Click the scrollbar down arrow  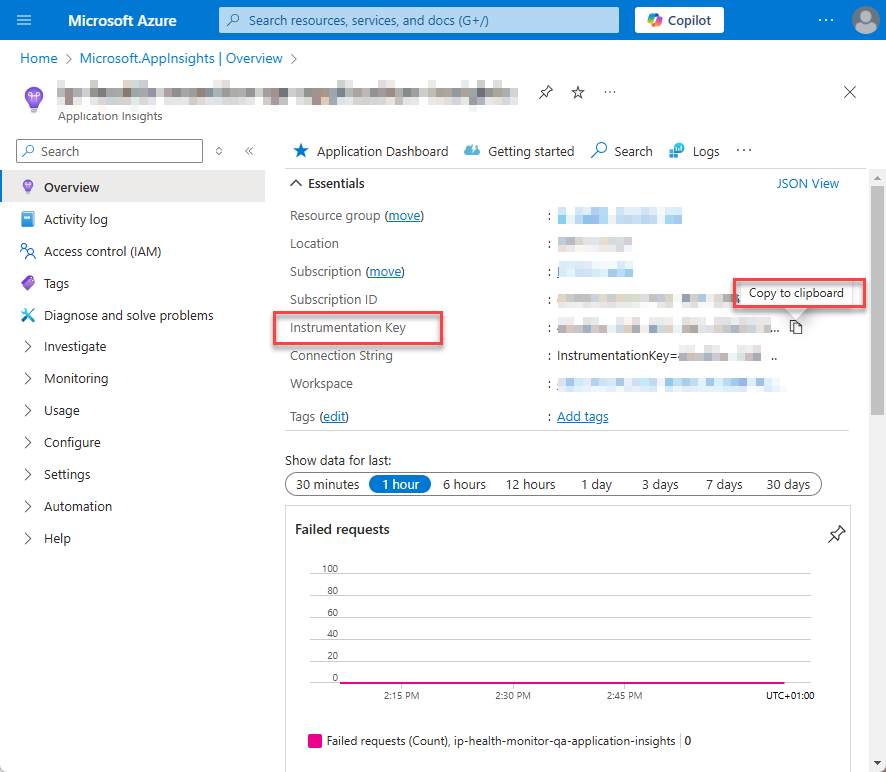click(877, 762)
